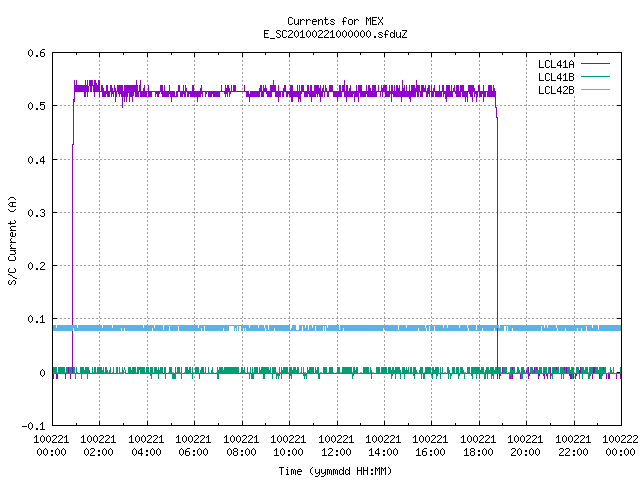640x480 pixels.
Task: Click the y-axis tick value 0.3
Action: click(x=36, y=213)
